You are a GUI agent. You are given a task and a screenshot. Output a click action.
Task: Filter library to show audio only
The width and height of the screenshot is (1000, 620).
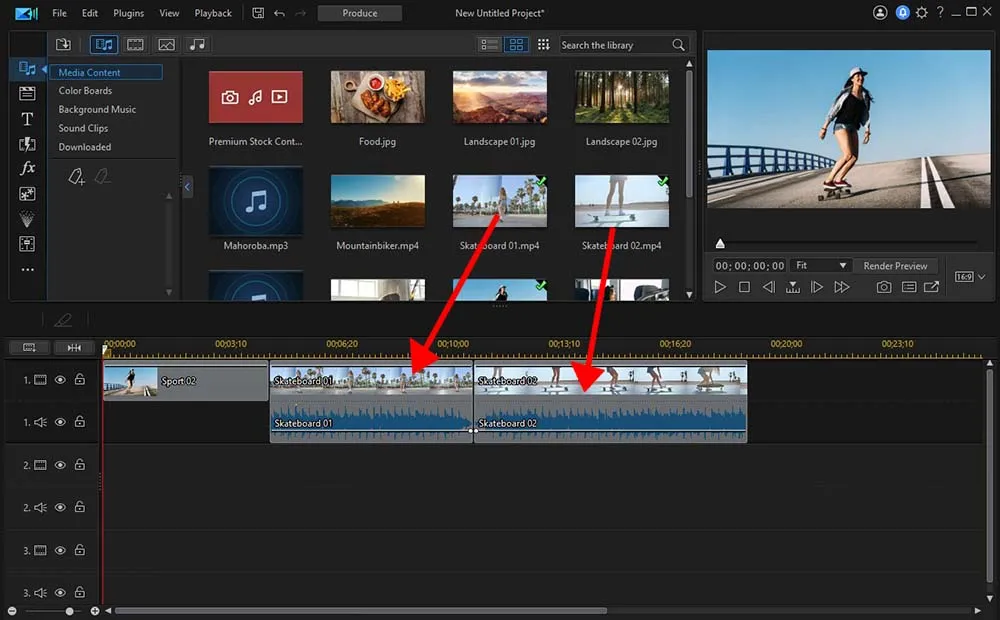point(197,45)
